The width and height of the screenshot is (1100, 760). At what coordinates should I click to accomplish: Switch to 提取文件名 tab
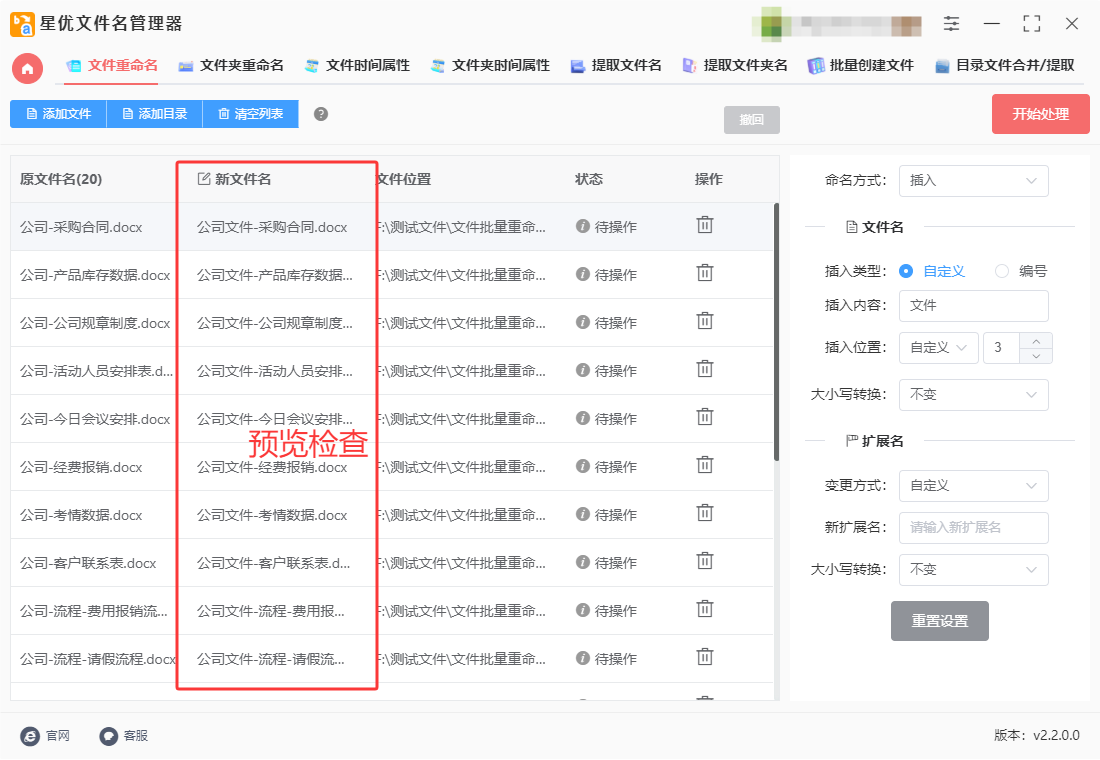point(616,66)
